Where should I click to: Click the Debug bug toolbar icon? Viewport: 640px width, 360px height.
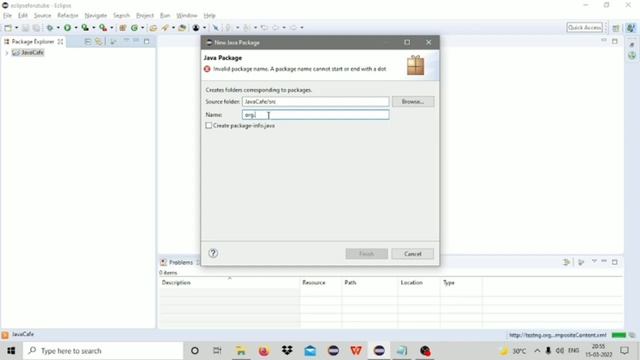pos(50,28)
